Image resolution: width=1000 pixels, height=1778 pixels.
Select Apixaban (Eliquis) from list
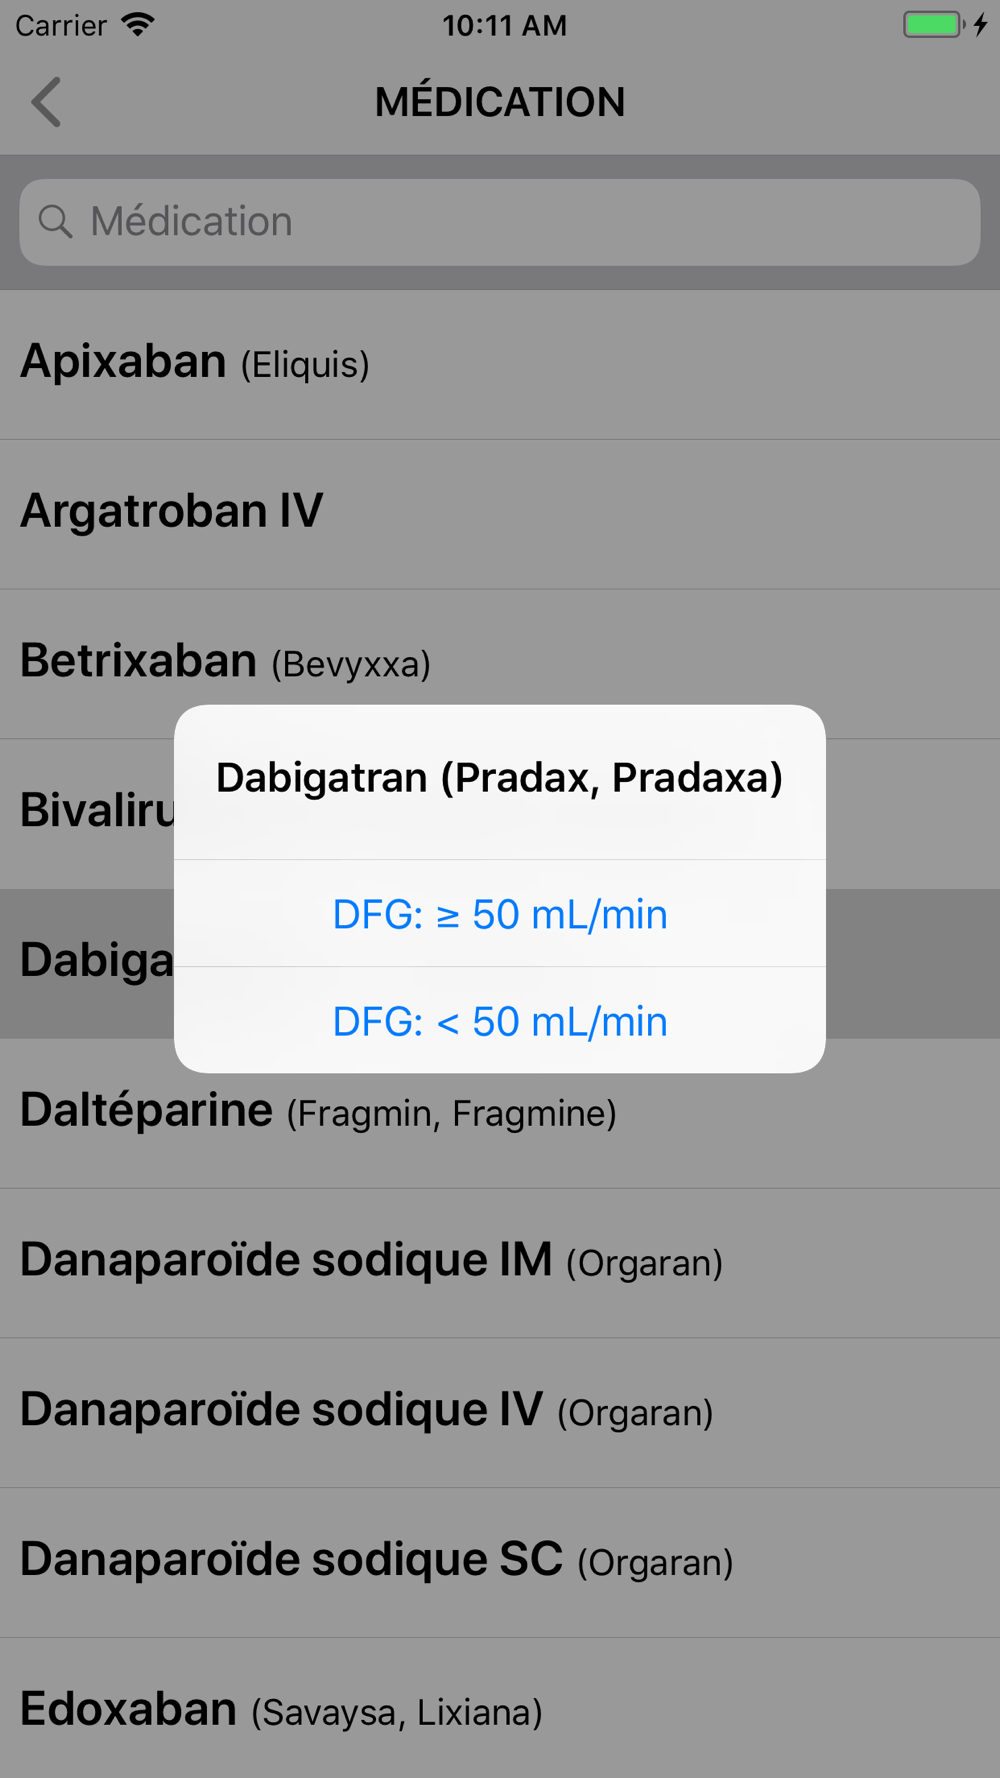point(500,365)
